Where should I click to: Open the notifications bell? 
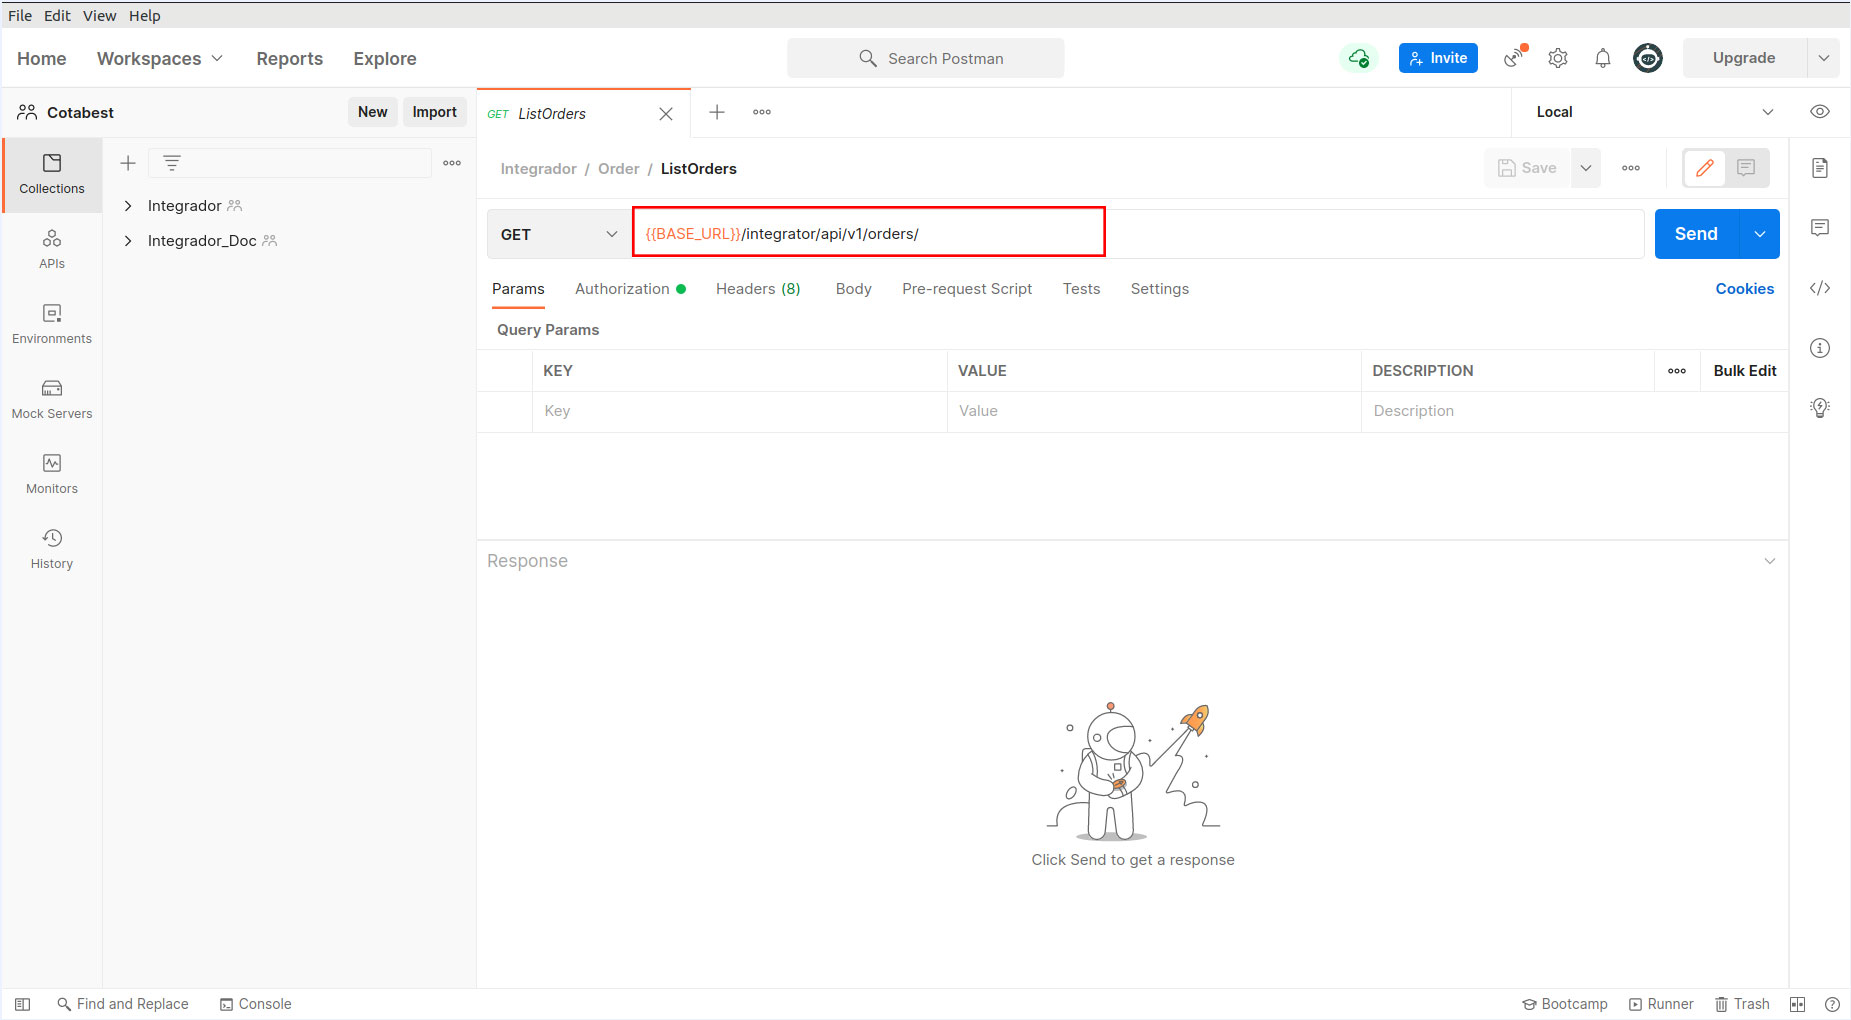(1603, 58)
